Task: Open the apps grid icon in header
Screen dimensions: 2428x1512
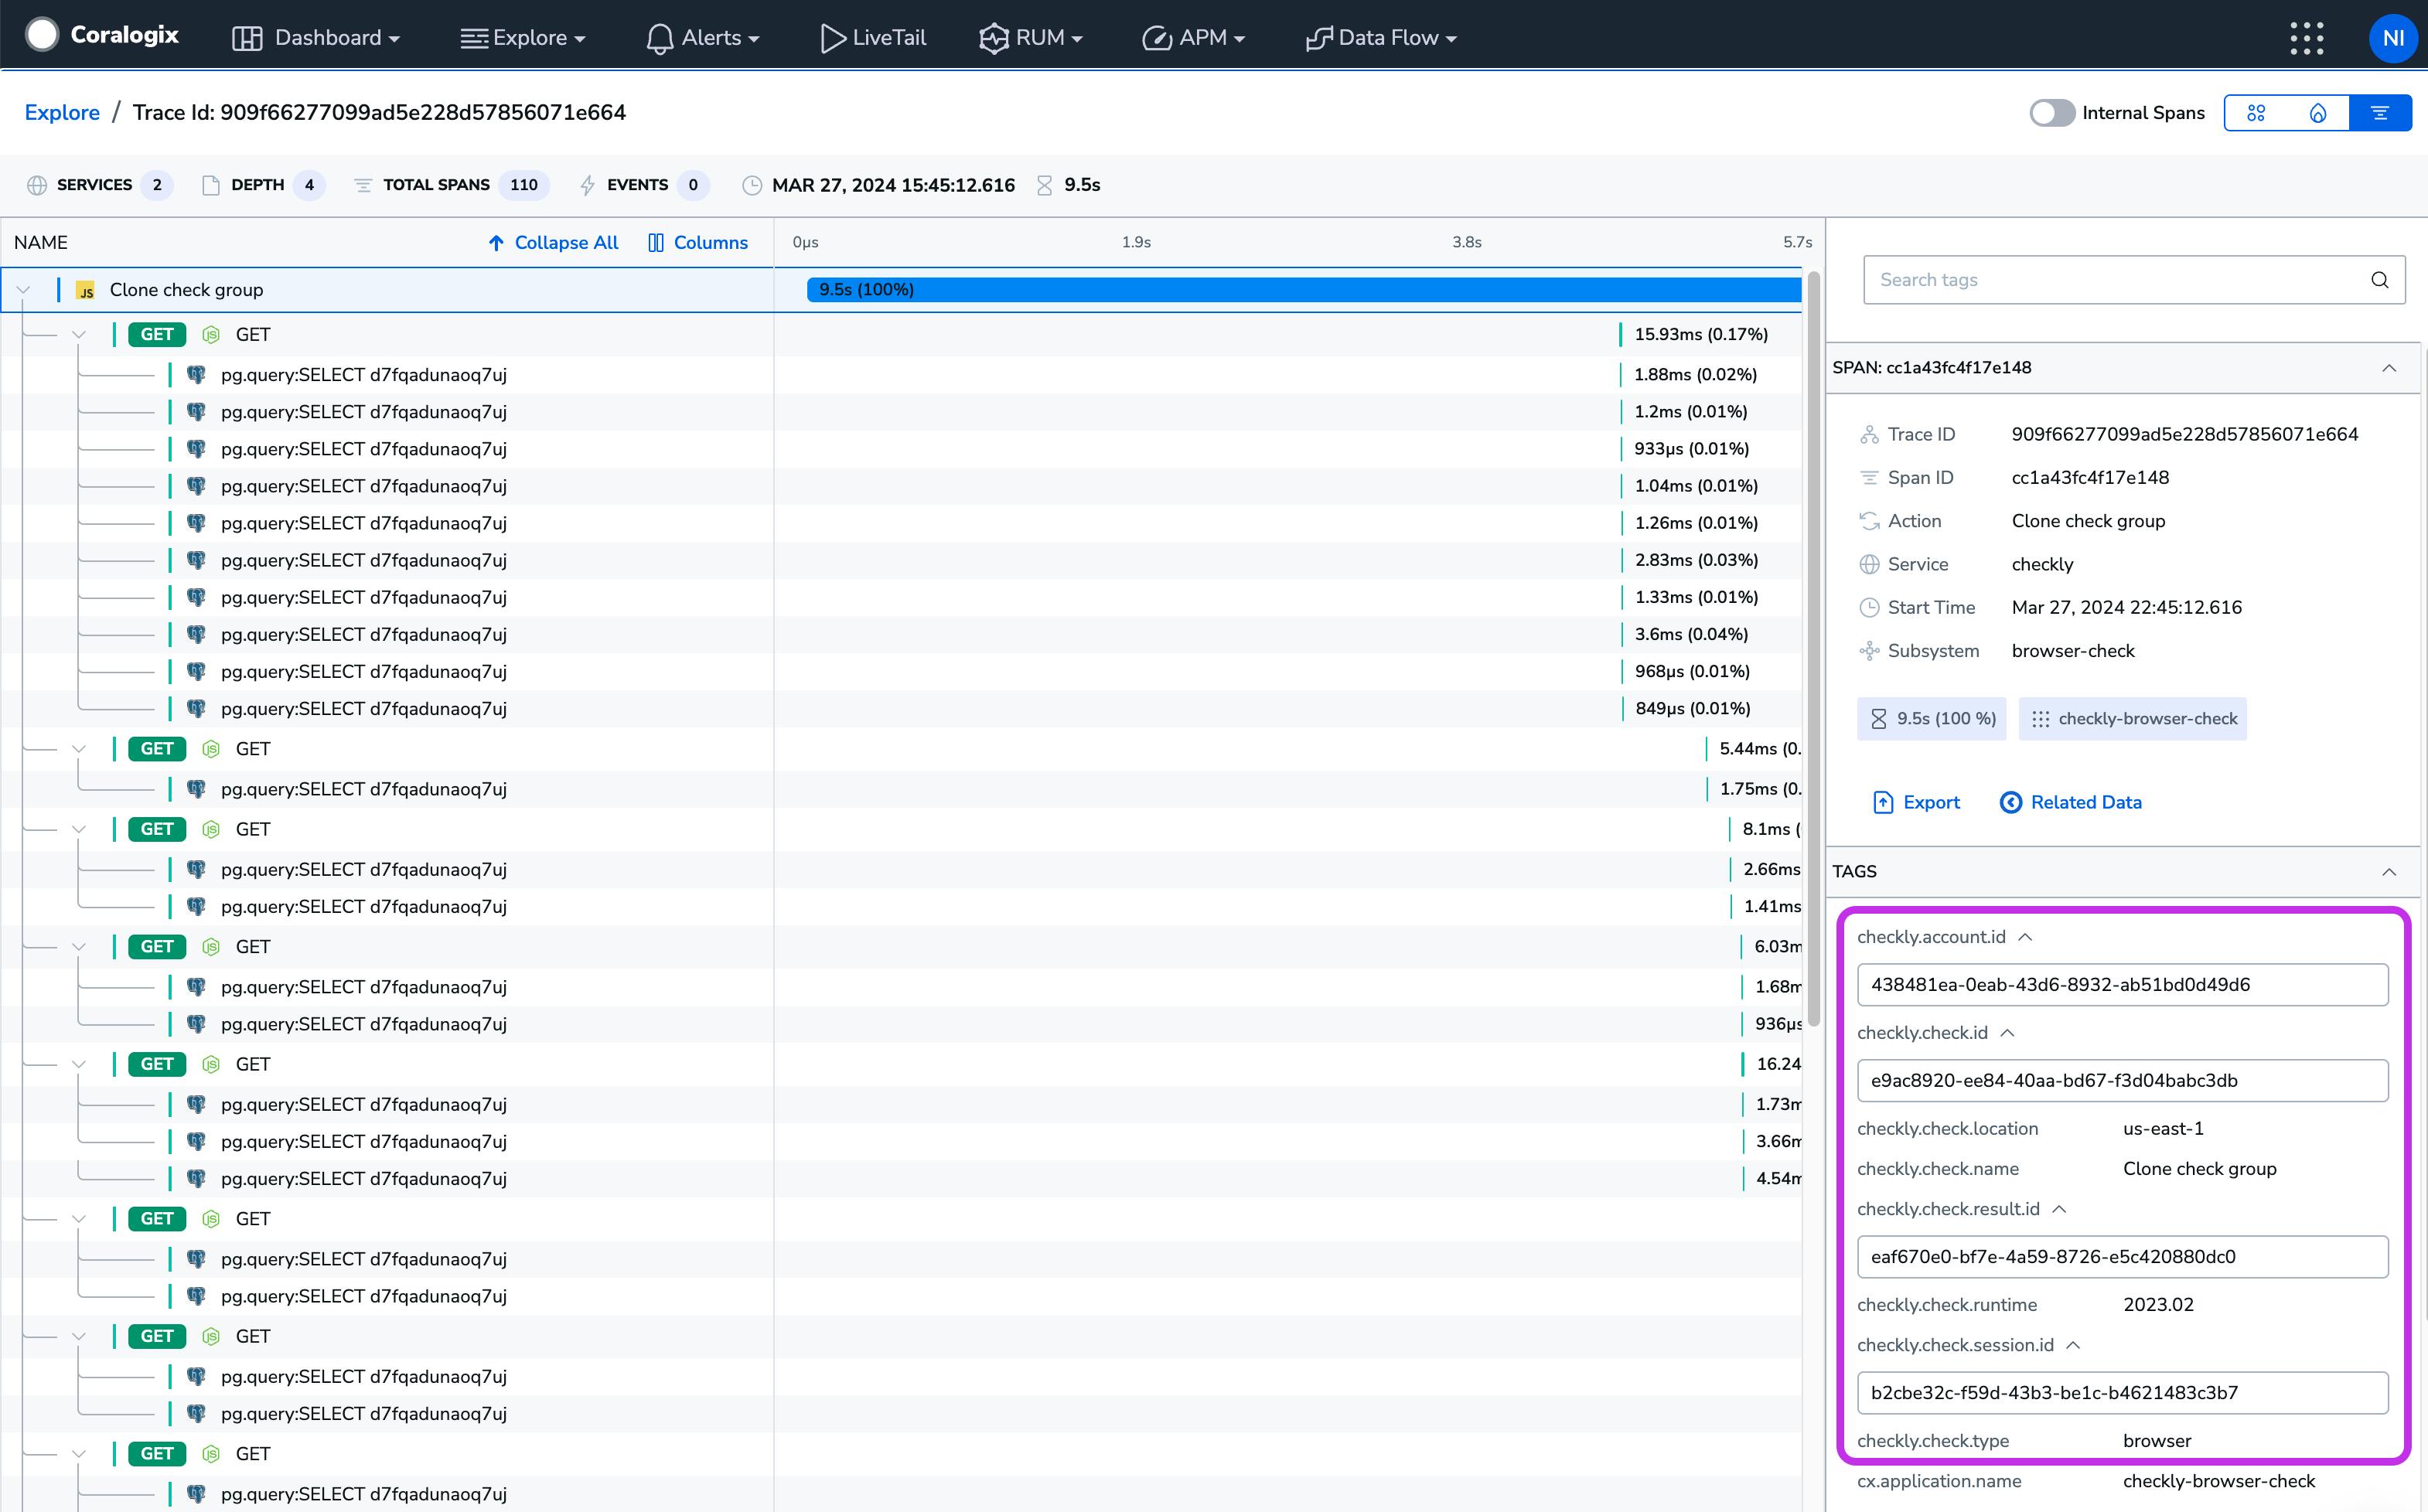Action: coord(2306,38)
